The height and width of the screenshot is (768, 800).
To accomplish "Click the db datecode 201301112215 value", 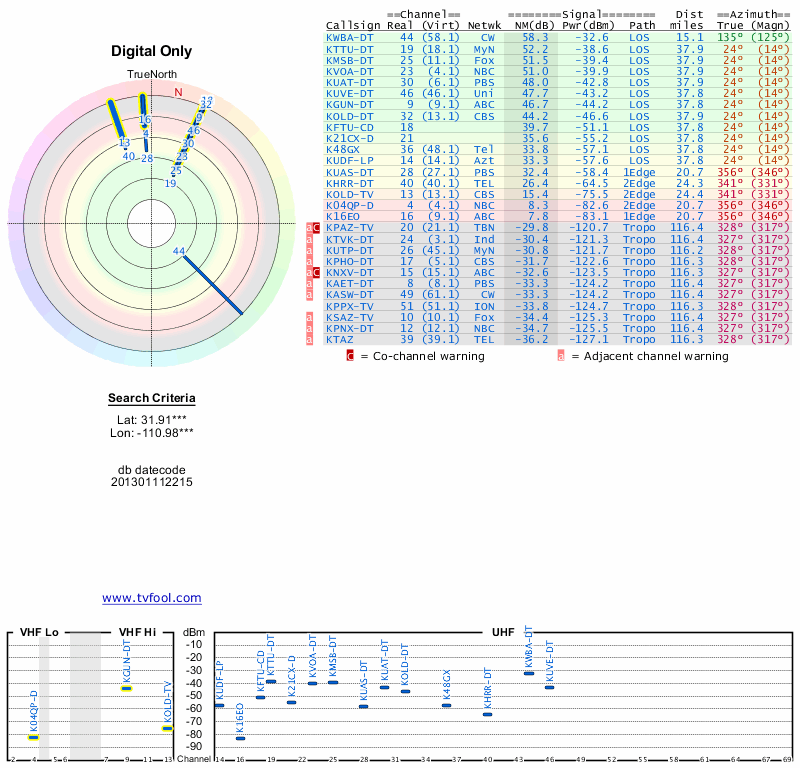I will tap(152, 482).
